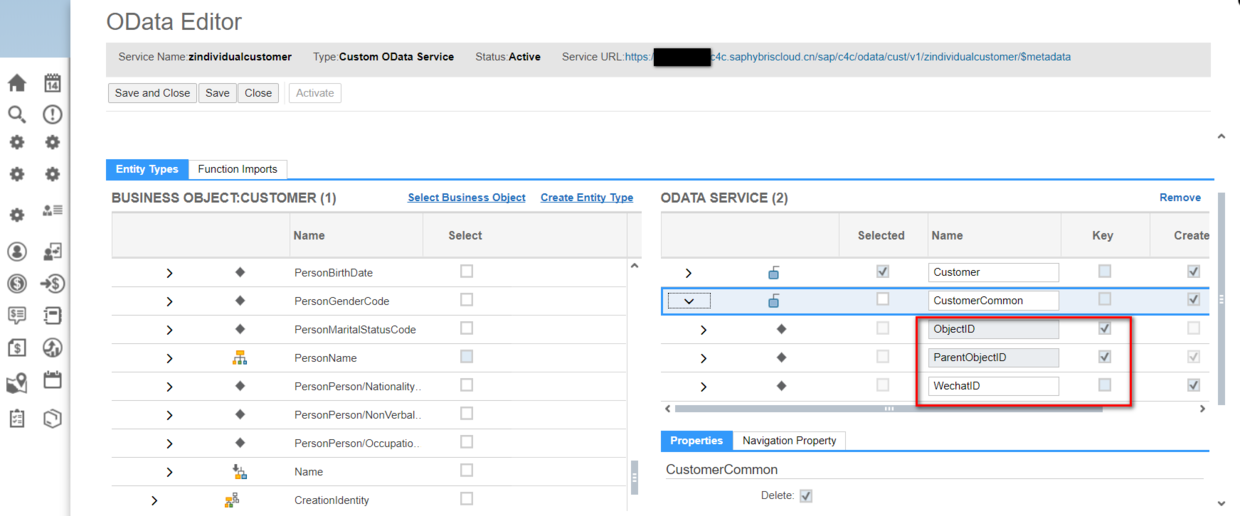Screen dimensions: 1240x516
Task: Click the exclamation alert icon
Action: (x=52, y=115)
